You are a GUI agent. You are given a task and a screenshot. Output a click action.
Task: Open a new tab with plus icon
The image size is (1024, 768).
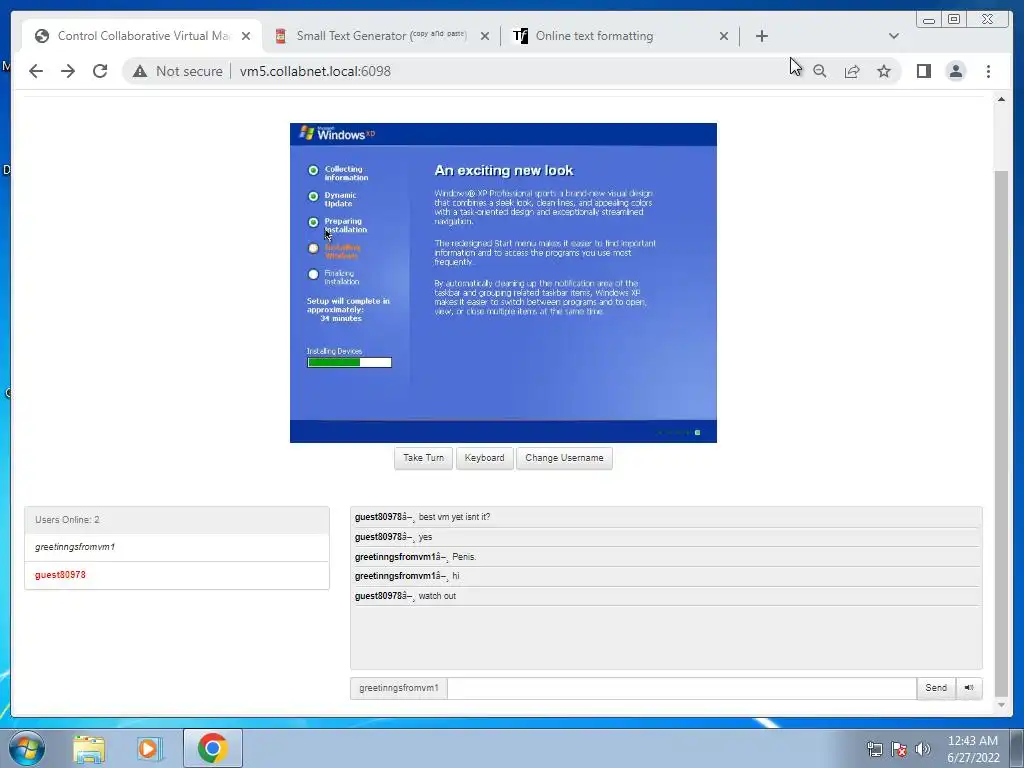761,36
